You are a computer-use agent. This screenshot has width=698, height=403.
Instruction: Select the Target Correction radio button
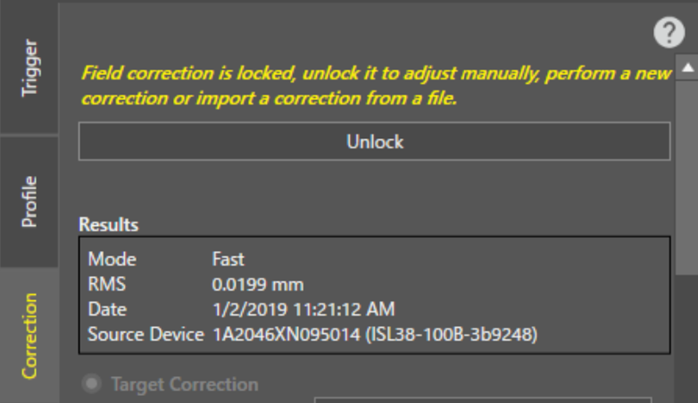click(x=93, y=384)
